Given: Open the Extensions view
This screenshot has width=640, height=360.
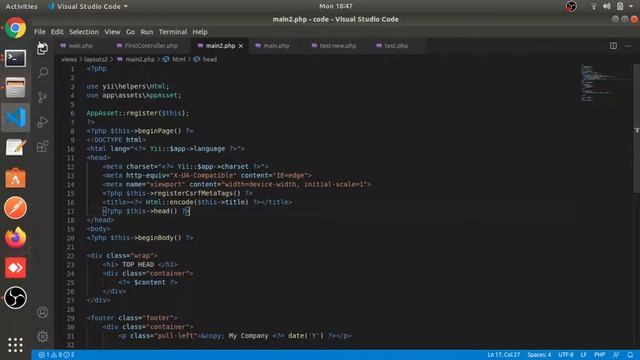Looking at the screenshot, I should [42, 146].
